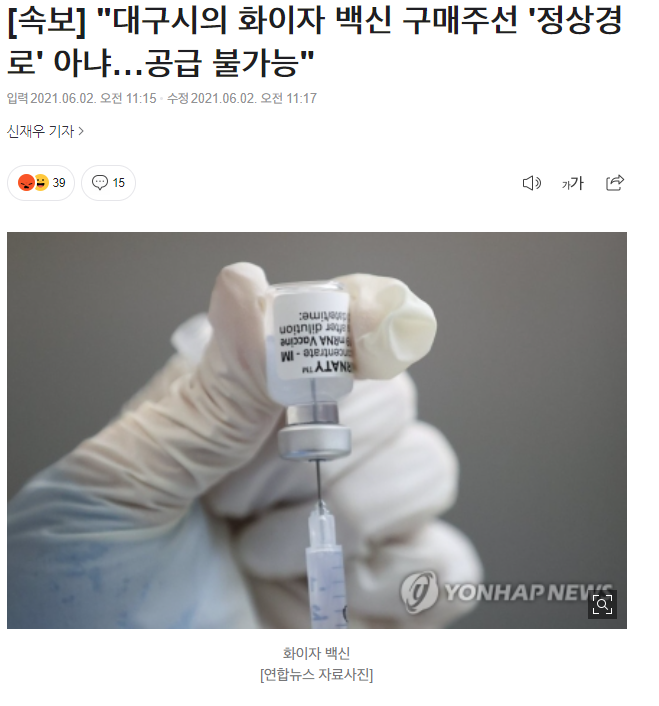The height and width of the screenshot is (706, 659).
Task: Click the [연합뉴스 자료사진] credit text
Action: pos(316,674)
